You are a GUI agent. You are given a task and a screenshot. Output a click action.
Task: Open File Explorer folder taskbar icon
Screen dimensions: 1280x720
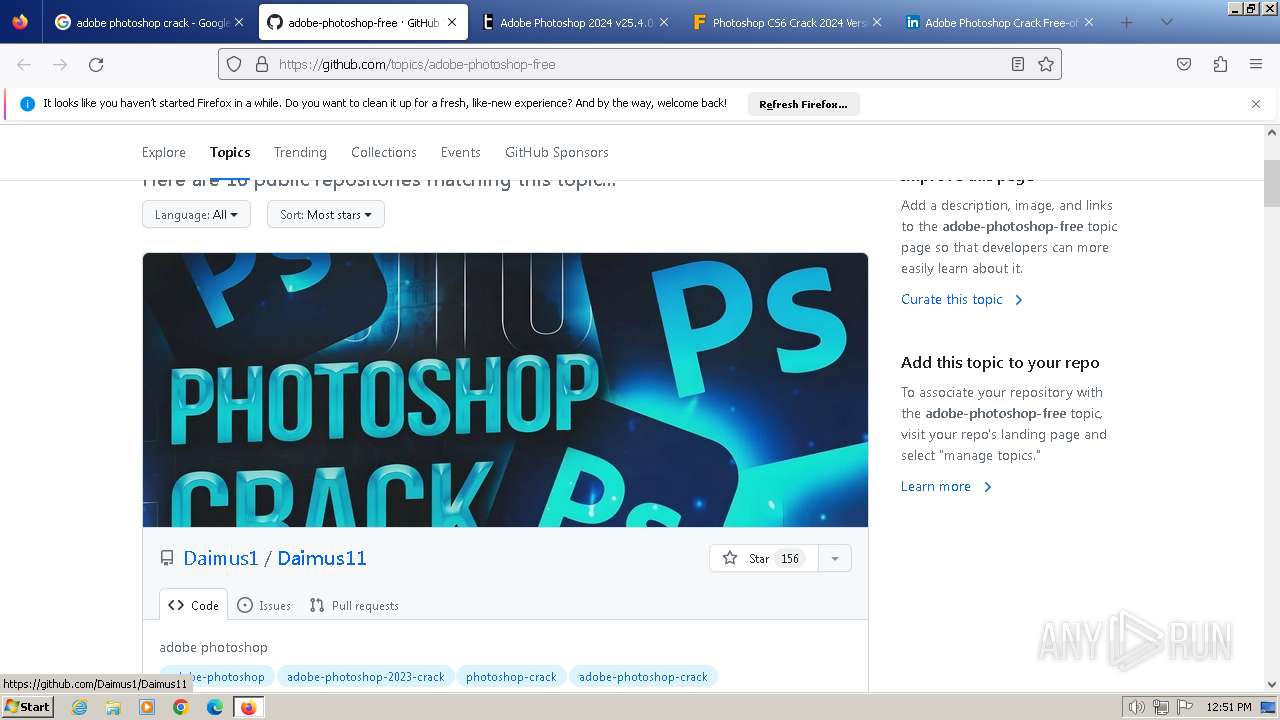click(x=113, y=707)
